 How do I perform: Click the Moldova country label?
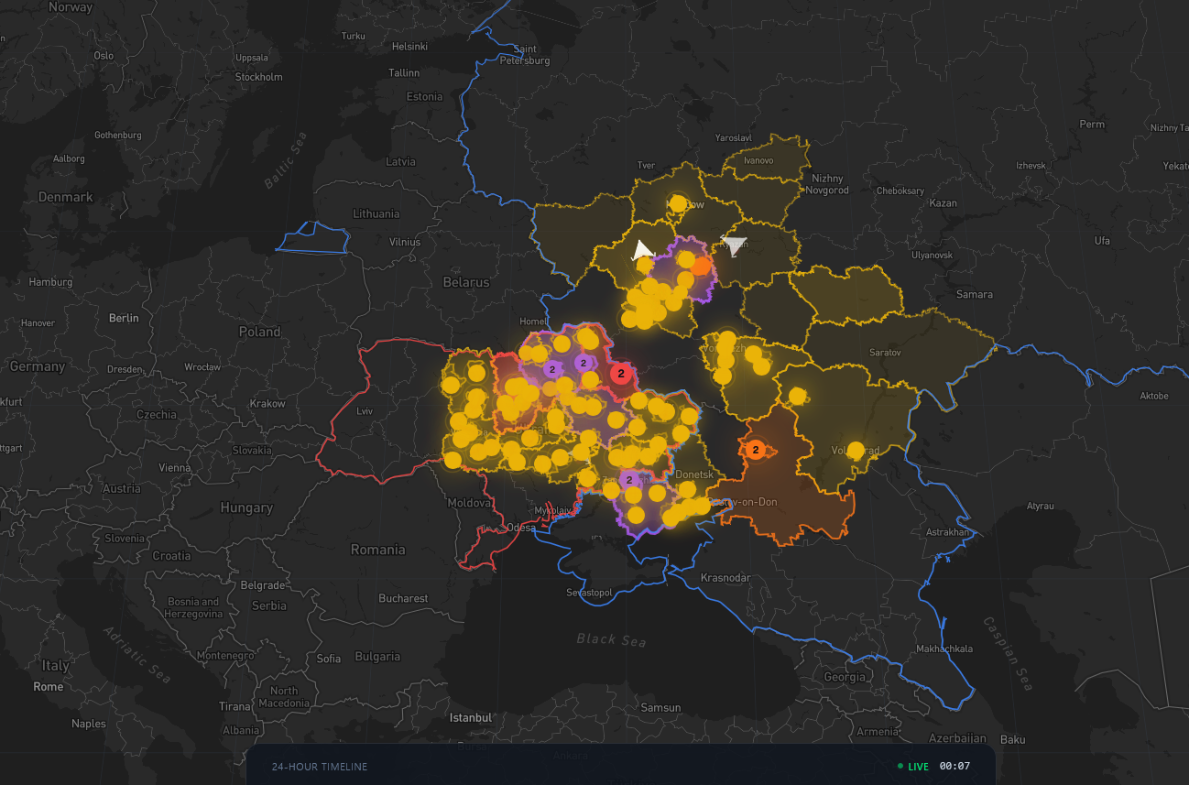(469, 503)
